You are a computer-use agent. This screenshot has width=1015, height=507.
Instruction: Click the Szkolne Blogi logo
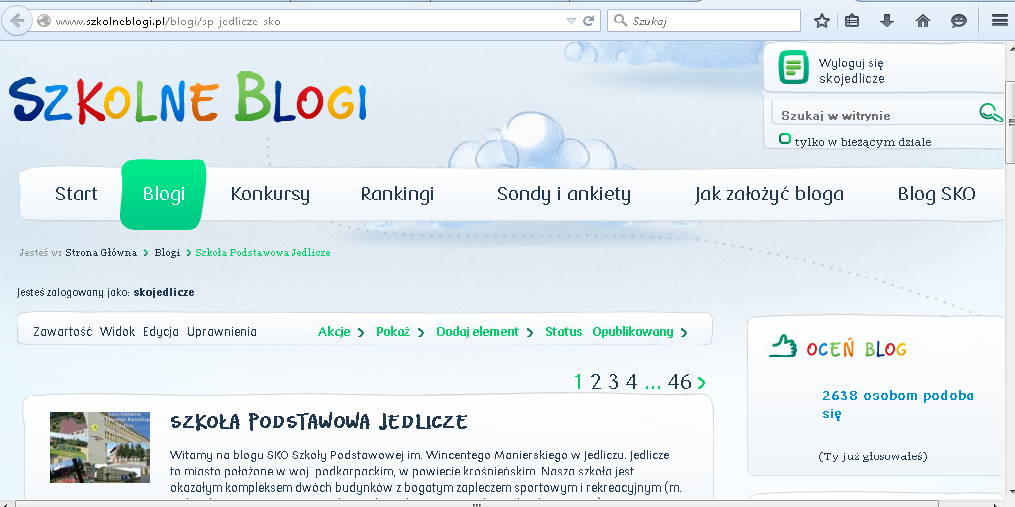pos(188,98)
